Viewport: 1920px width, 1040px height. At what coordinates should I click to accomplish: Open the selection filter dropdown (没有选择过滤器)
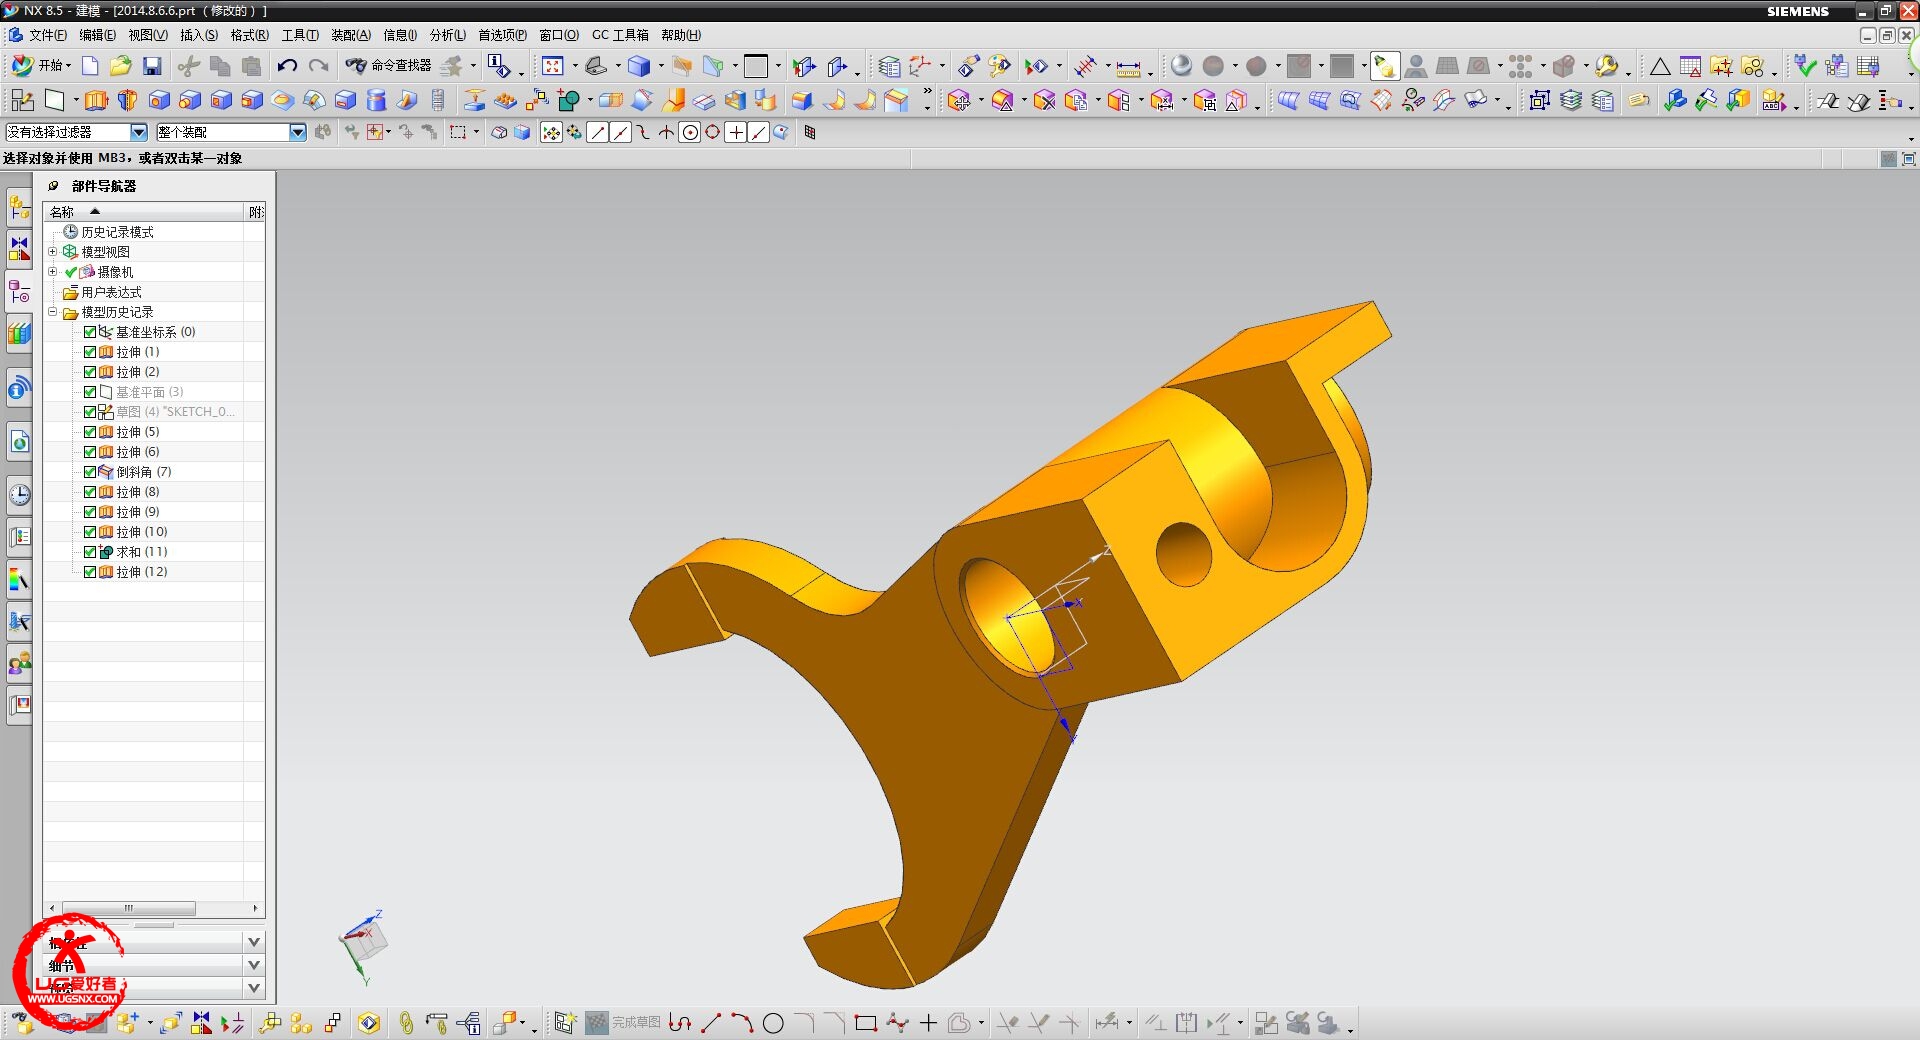[139, 132]
